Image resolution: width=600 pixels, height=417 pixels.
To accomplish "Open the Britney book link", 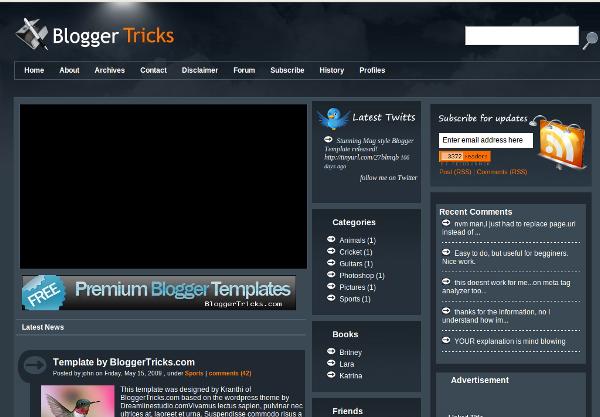I will pyautogui.click(x=351, y=352).
